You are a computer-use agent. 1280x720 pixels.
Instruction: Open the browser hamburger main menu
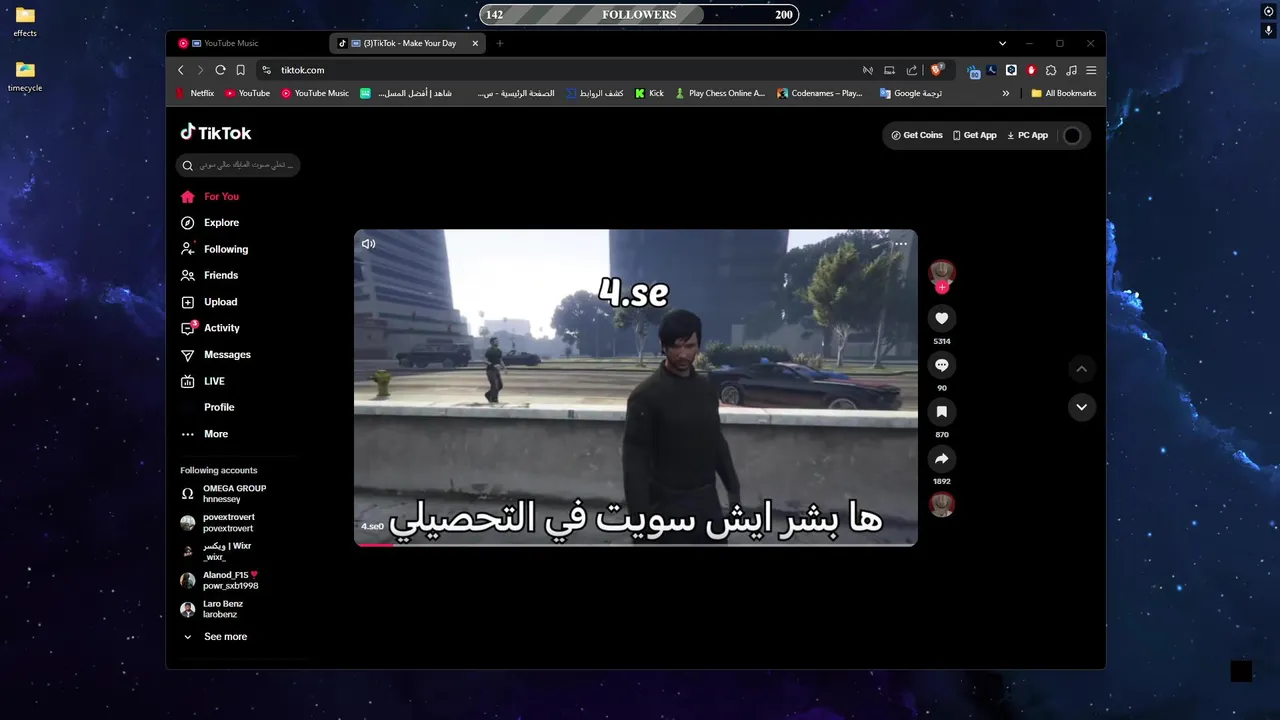click(1091, 70)
